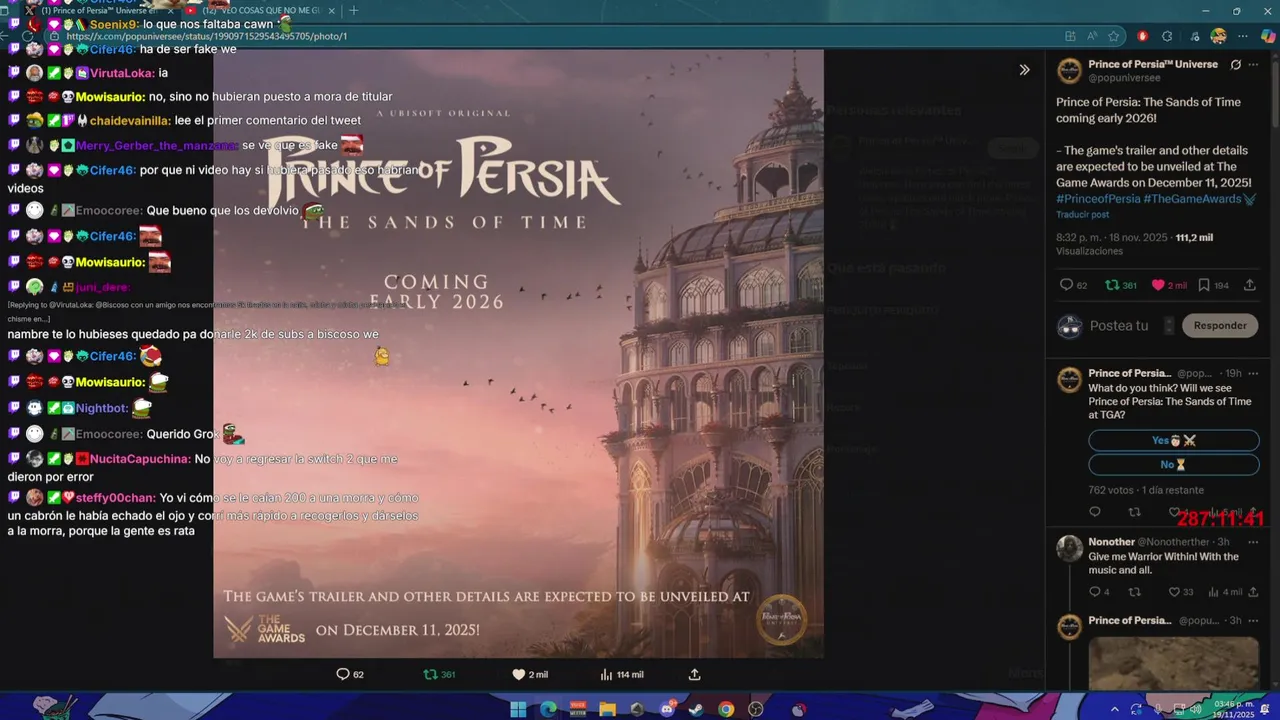Open the more options menu on the main post
The image size is (1280, 720).
click(1254, 65)
